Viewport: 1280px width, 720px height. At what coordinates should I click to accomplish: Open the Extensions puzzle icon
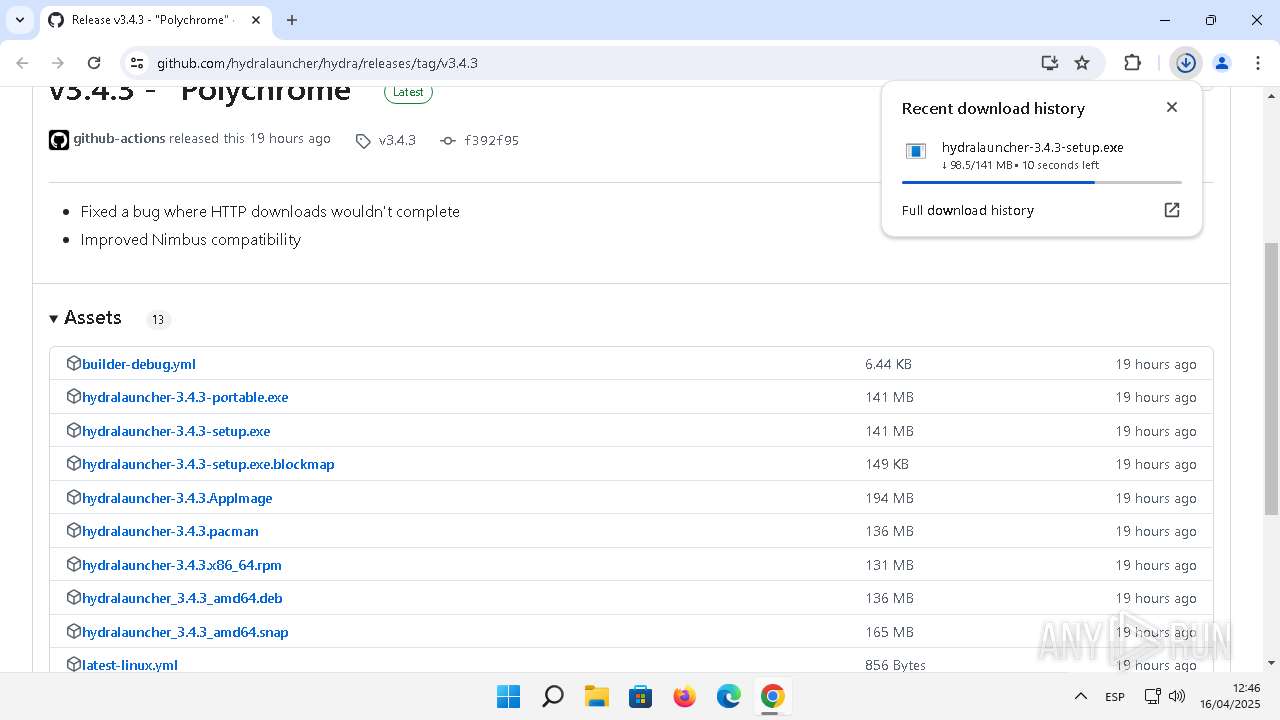coord(1132,63)
